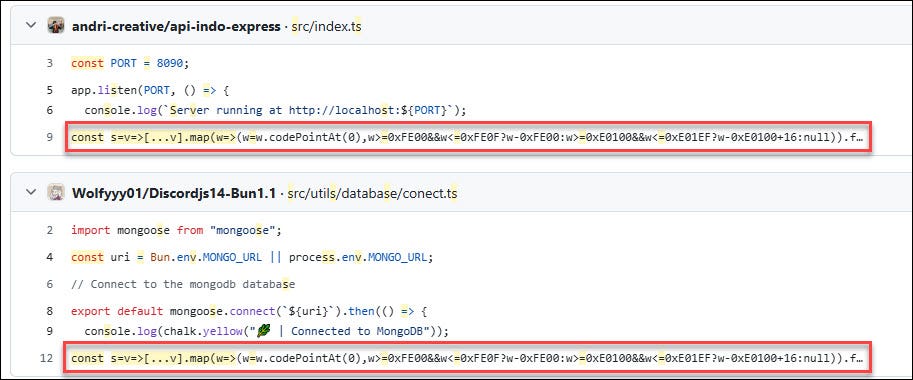Open Wolfyyy01 user avatar

[x=56, y=192]
